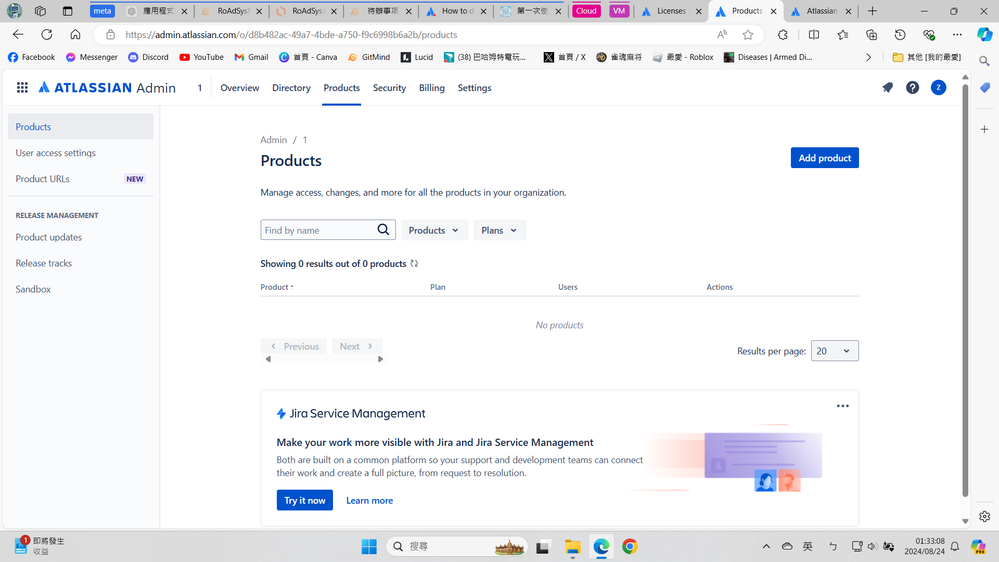Open the Discord bookmark
Viewport: 999px width, 562px height.
148,57
